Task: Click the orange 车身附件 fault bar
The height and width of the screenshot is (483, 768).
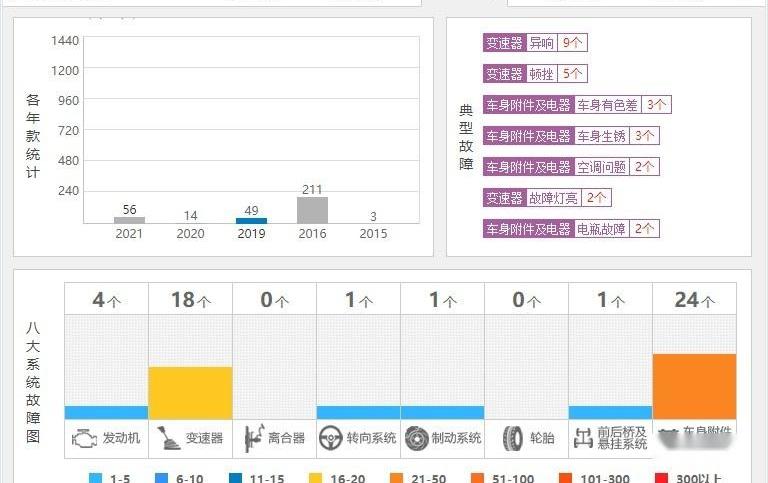Action: pos(694,386)
